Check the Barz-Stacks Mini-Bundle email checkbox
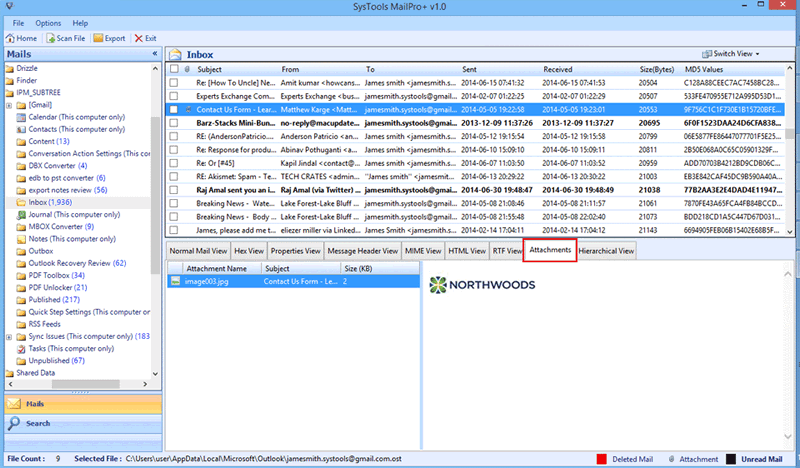This screenshot has width=800, height=468. [x=174, y=123]
